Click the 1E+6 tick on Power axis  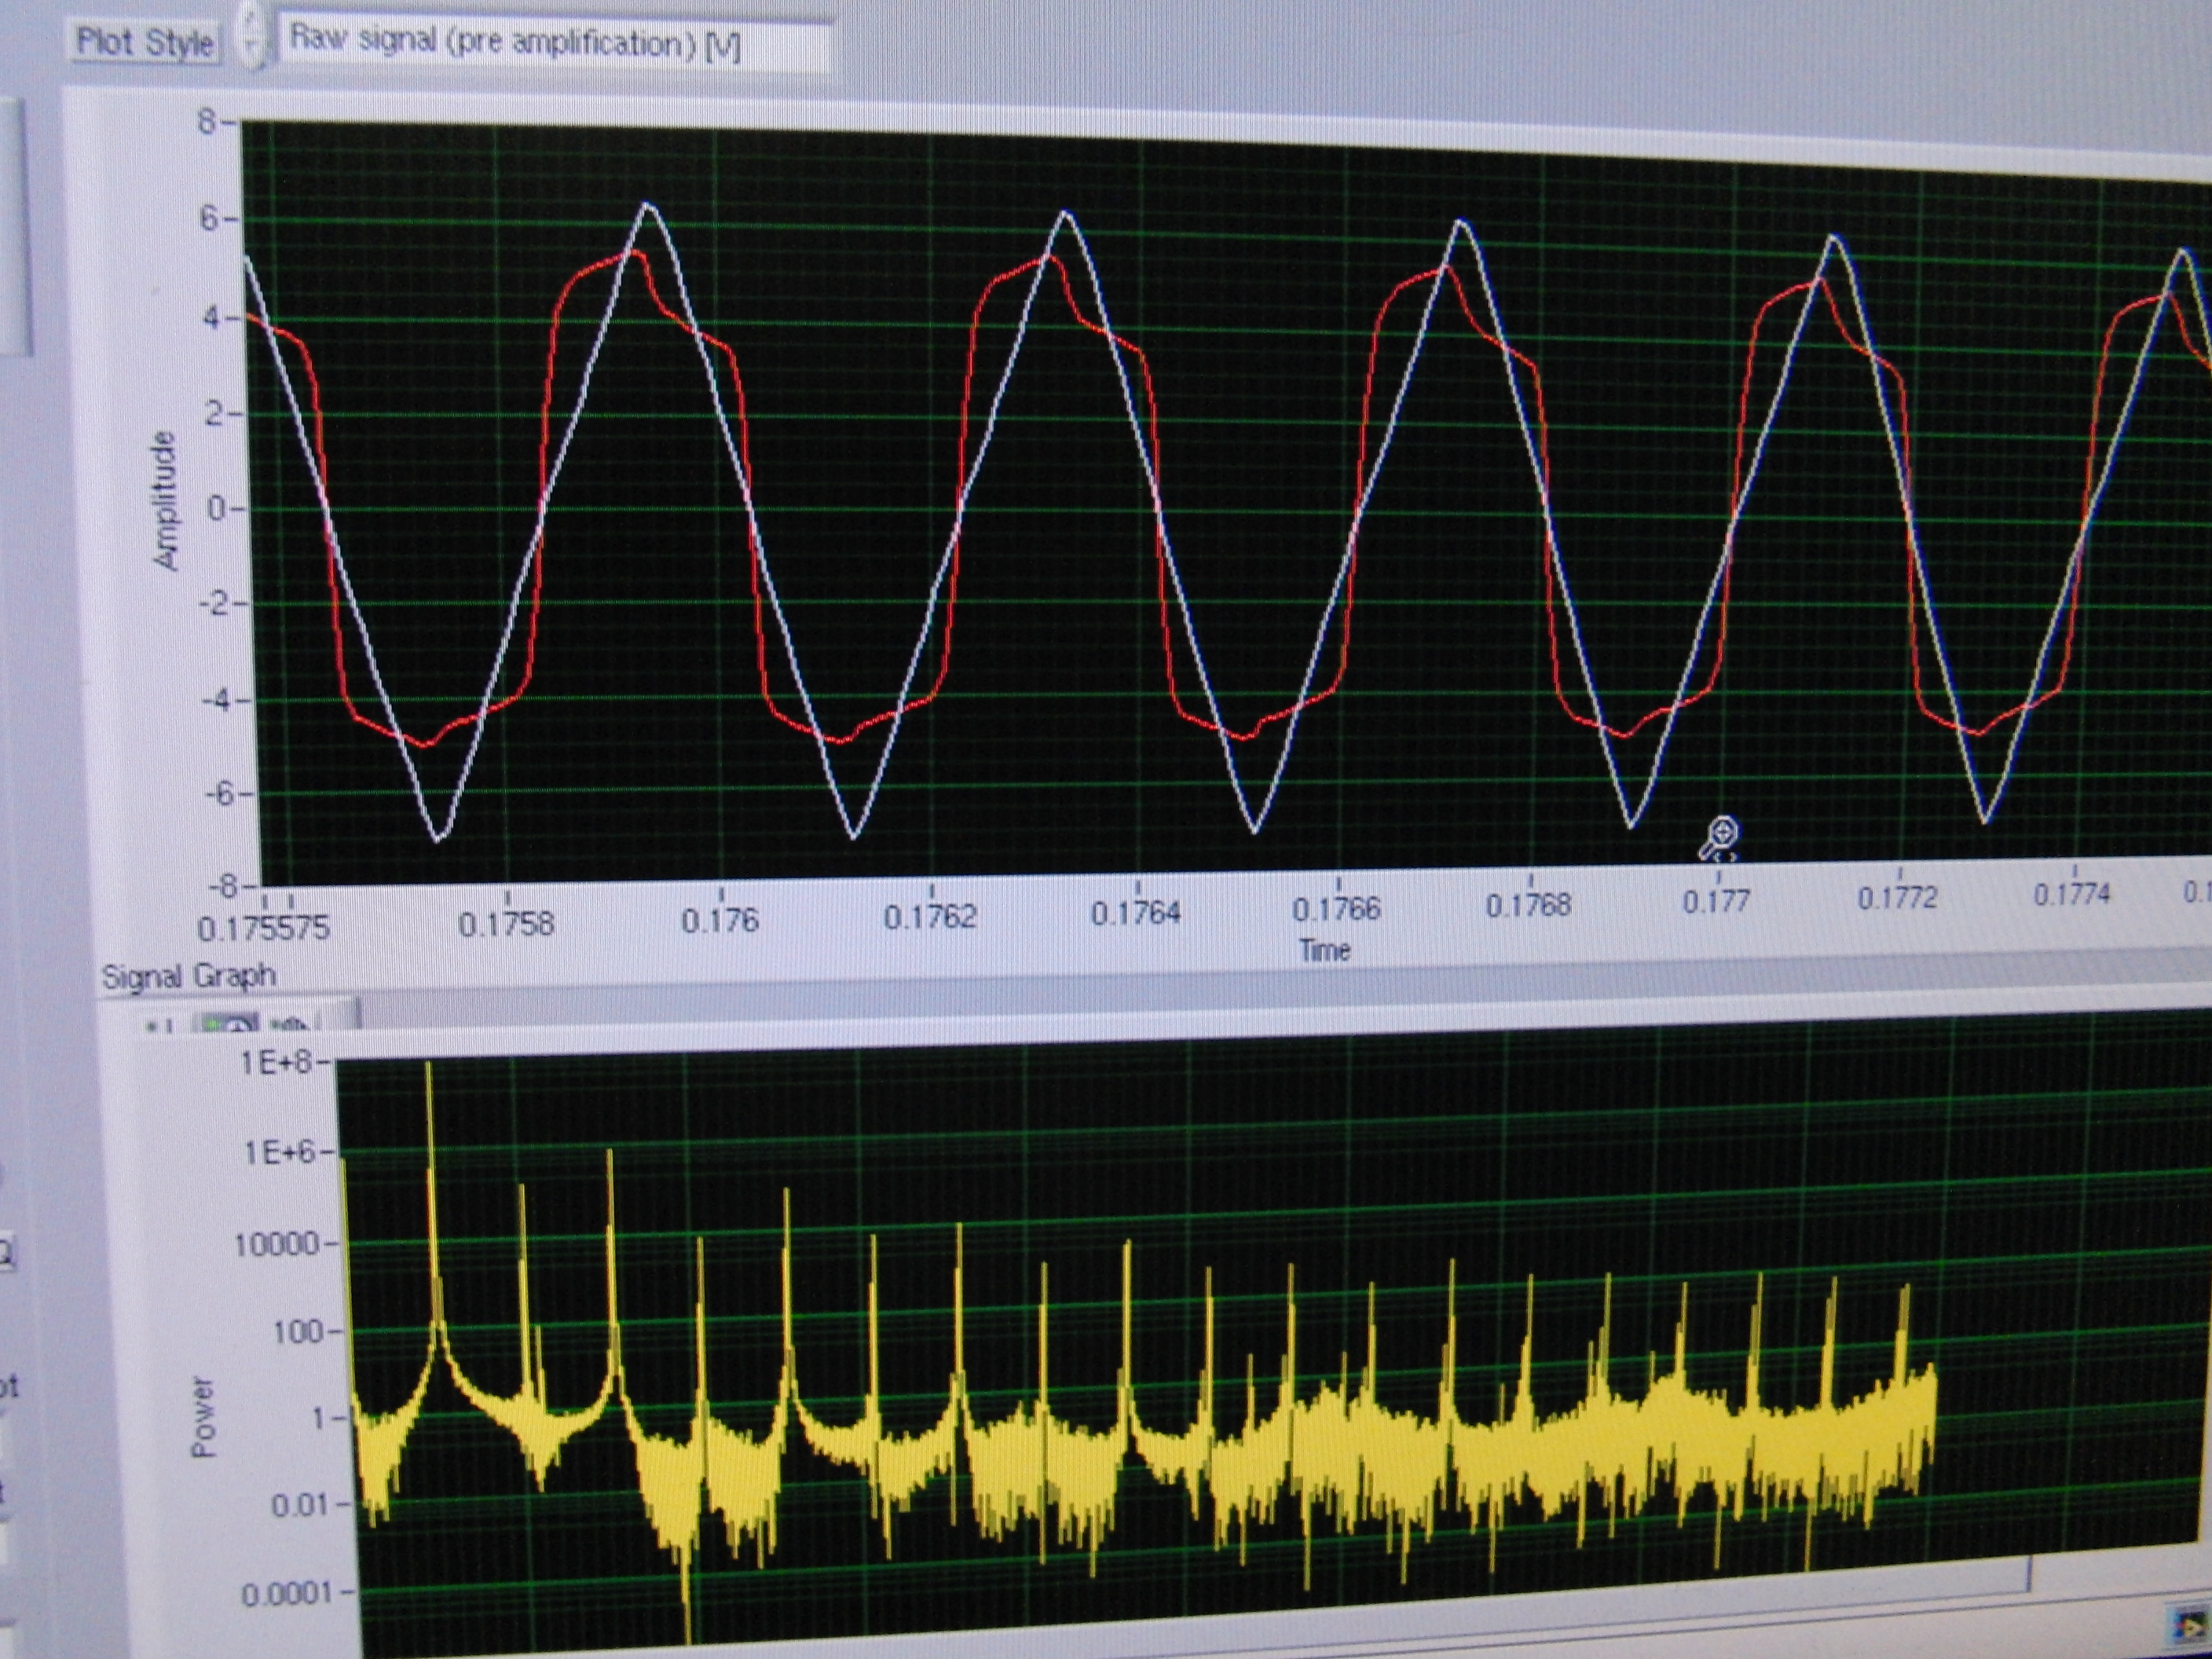(x=282, y=1153)
